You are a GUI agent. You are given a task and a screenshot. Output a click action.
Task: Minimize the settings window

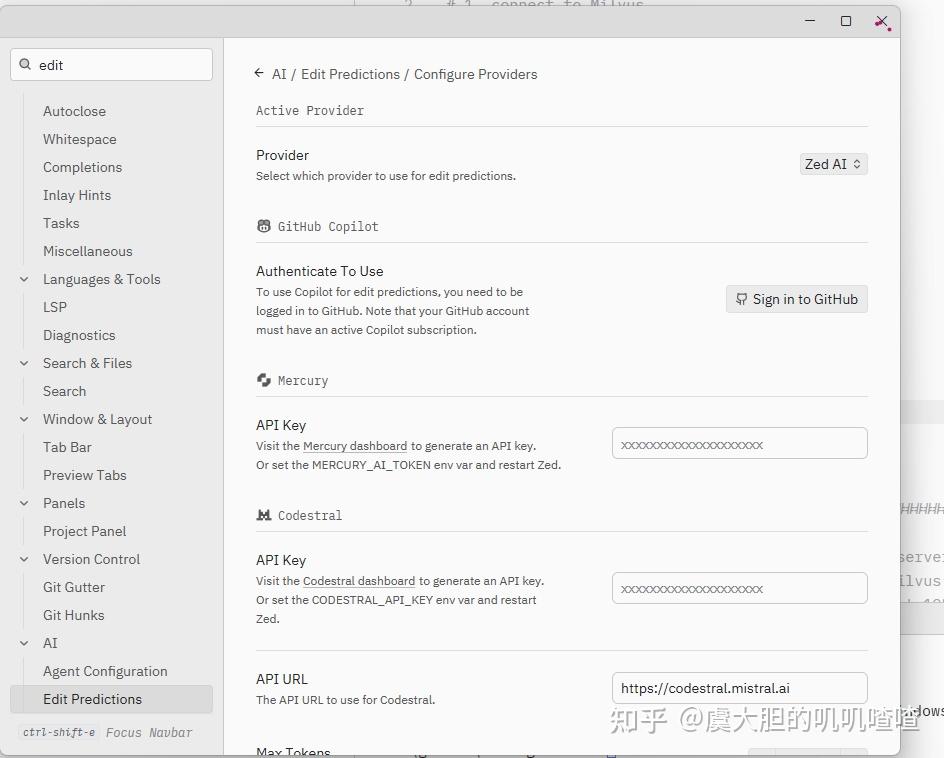click(x=810, y=22)
